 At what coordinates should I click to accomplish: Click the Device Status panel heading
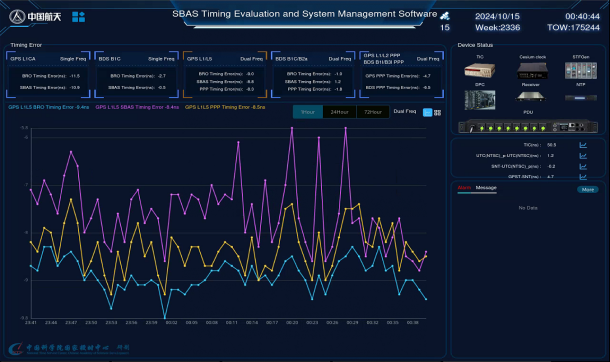click(475, 45)
